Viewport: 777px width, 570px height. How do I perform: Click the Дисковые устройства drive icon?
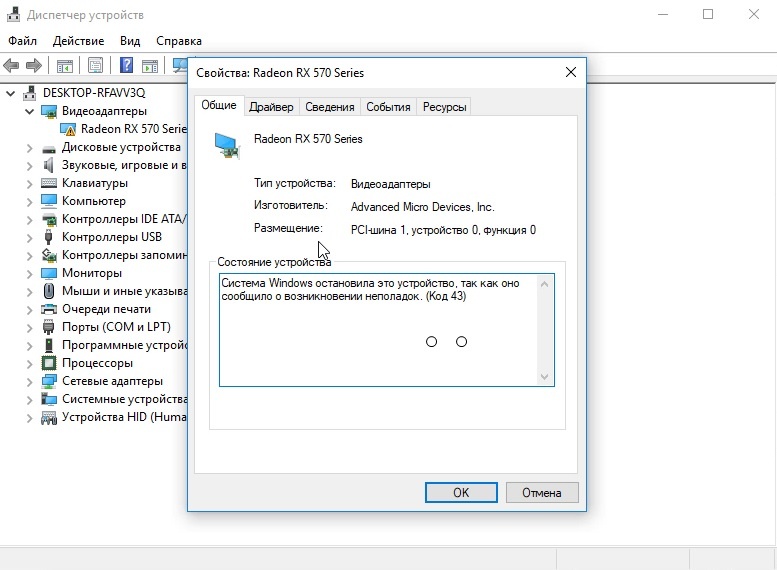tap(49, 148)
